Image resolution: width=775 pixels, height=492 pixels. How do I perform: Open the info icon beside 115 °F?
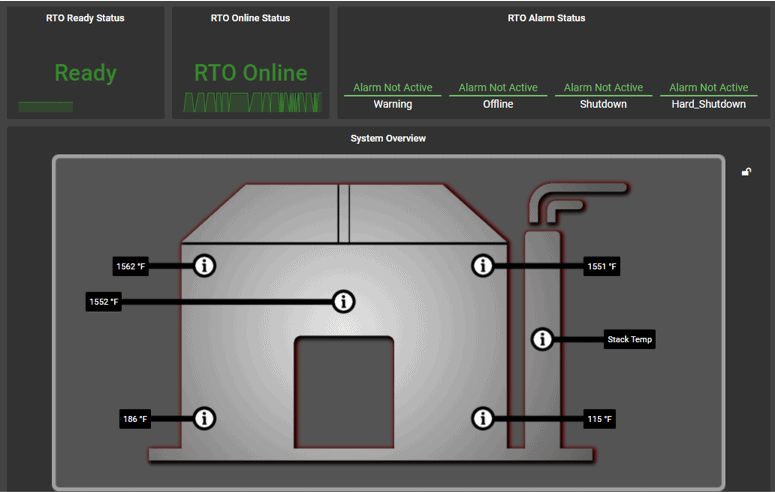click(x=483, y=419)
